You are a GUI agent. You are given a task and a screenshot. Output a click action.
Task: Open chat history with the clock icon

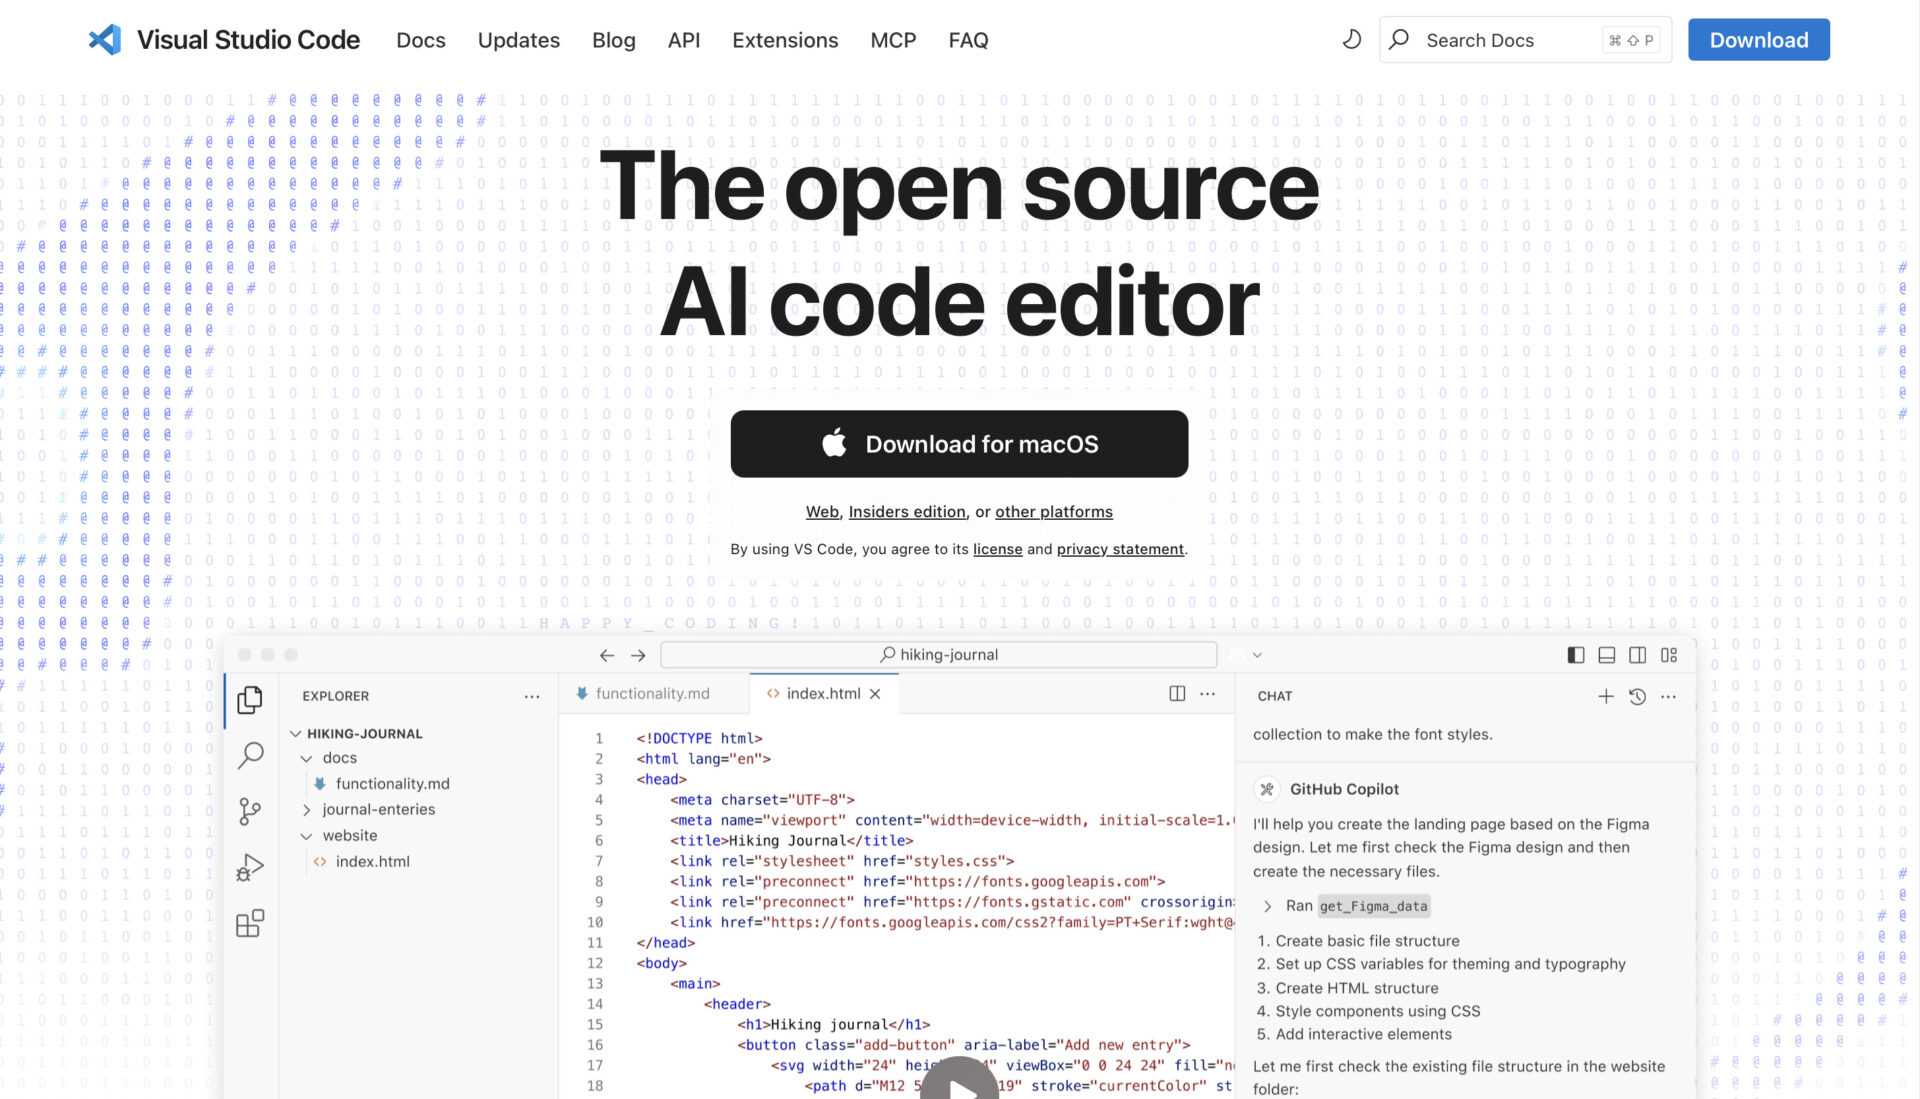[x=1637, y=696]
